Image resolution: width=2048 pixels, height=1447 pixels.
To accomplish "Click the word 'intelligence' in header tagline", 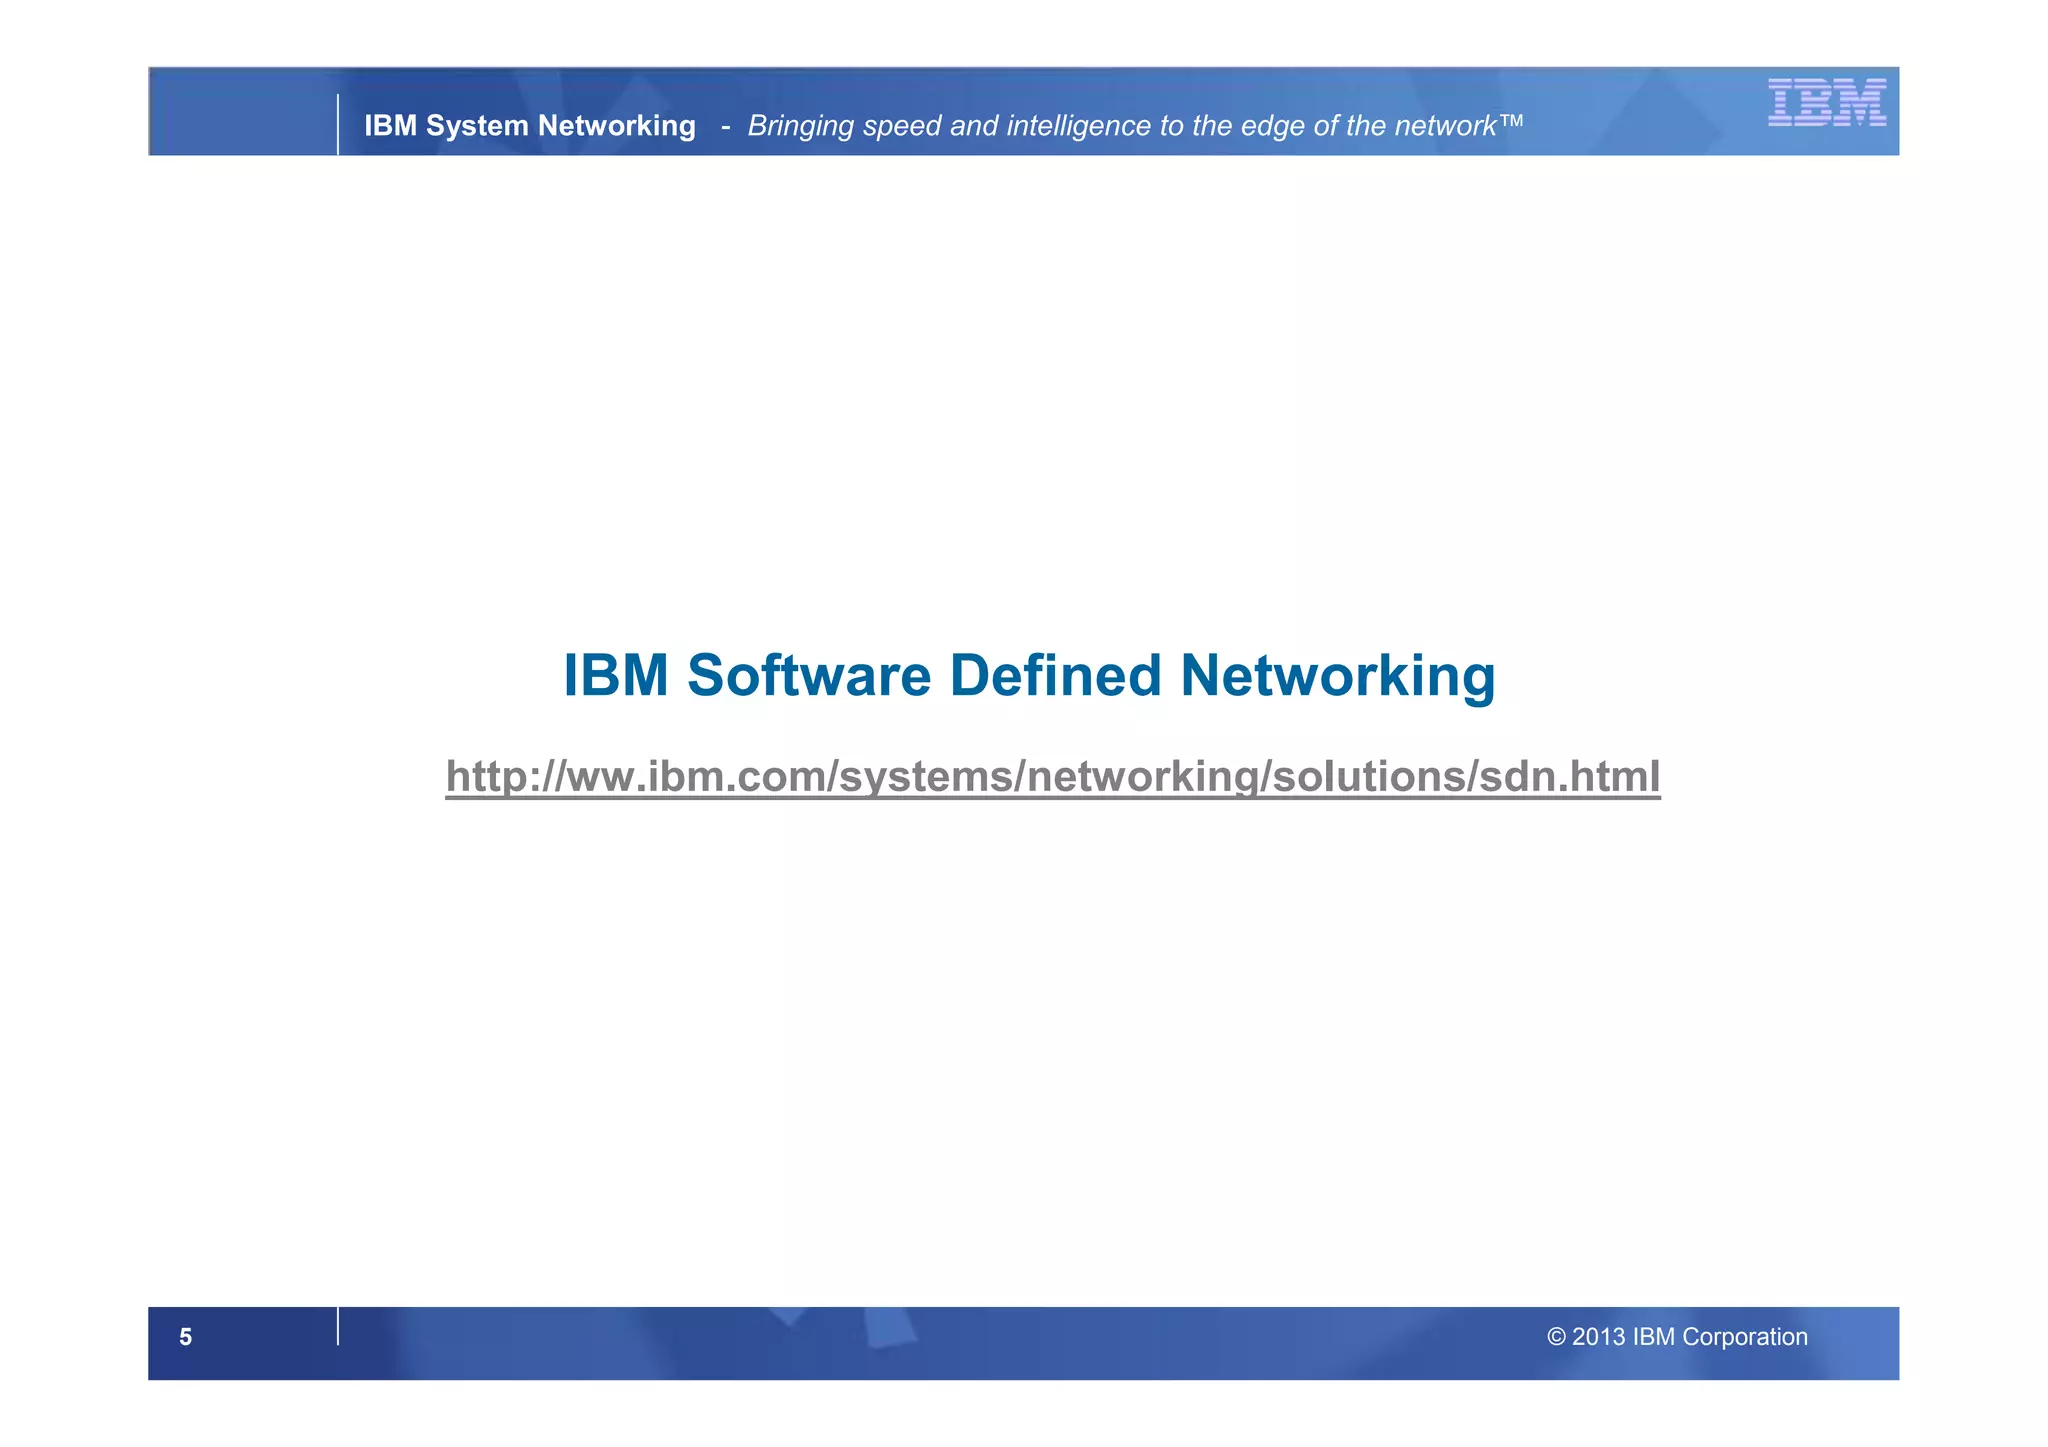I will coord(1080,125).
